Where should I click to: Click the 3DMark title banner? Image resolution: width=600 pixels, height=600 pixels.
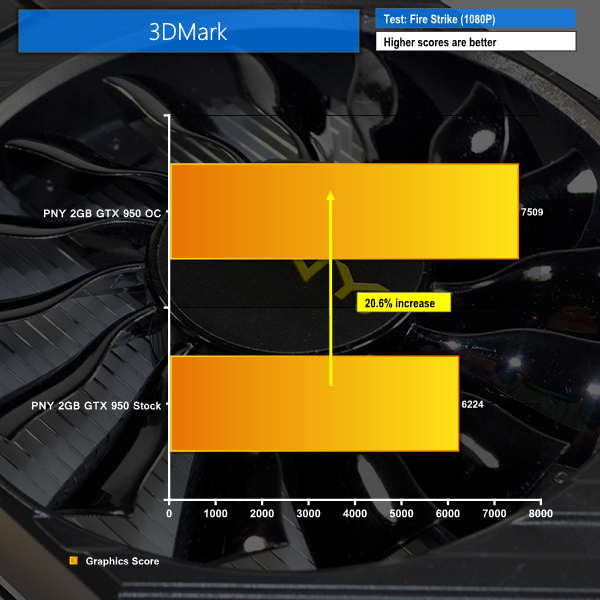click(x=189, y=31)
